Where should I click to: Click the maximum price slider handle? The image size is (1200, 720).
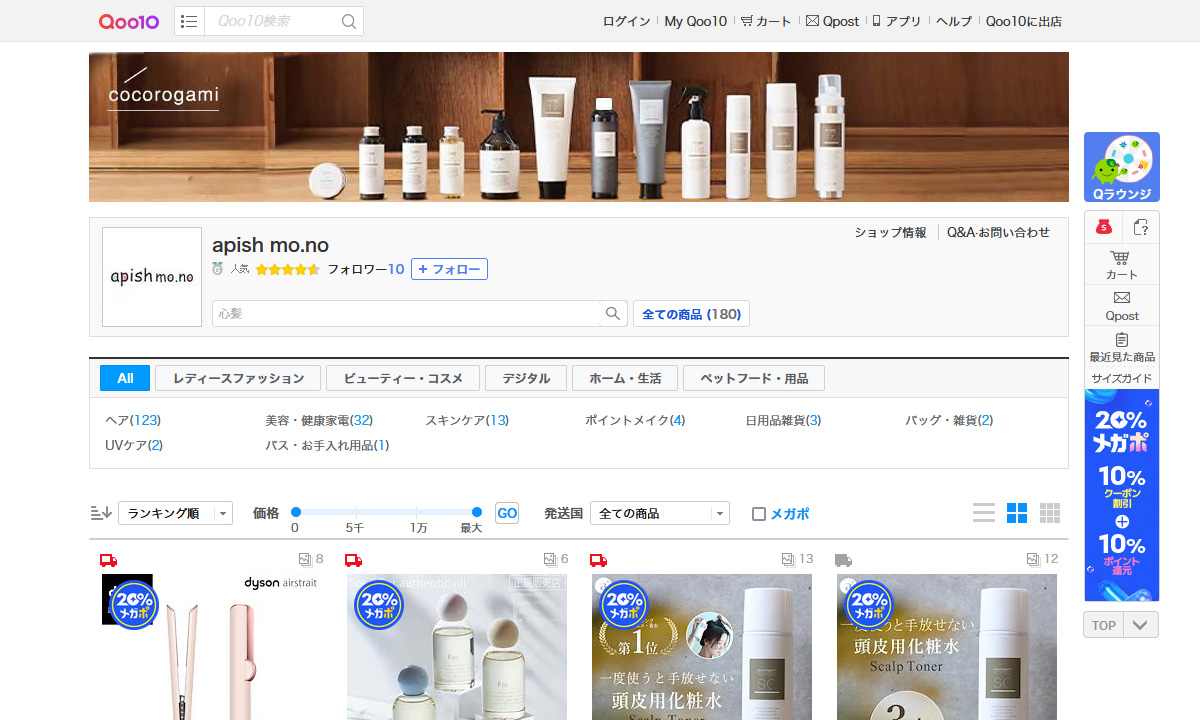tap(477, 512)
